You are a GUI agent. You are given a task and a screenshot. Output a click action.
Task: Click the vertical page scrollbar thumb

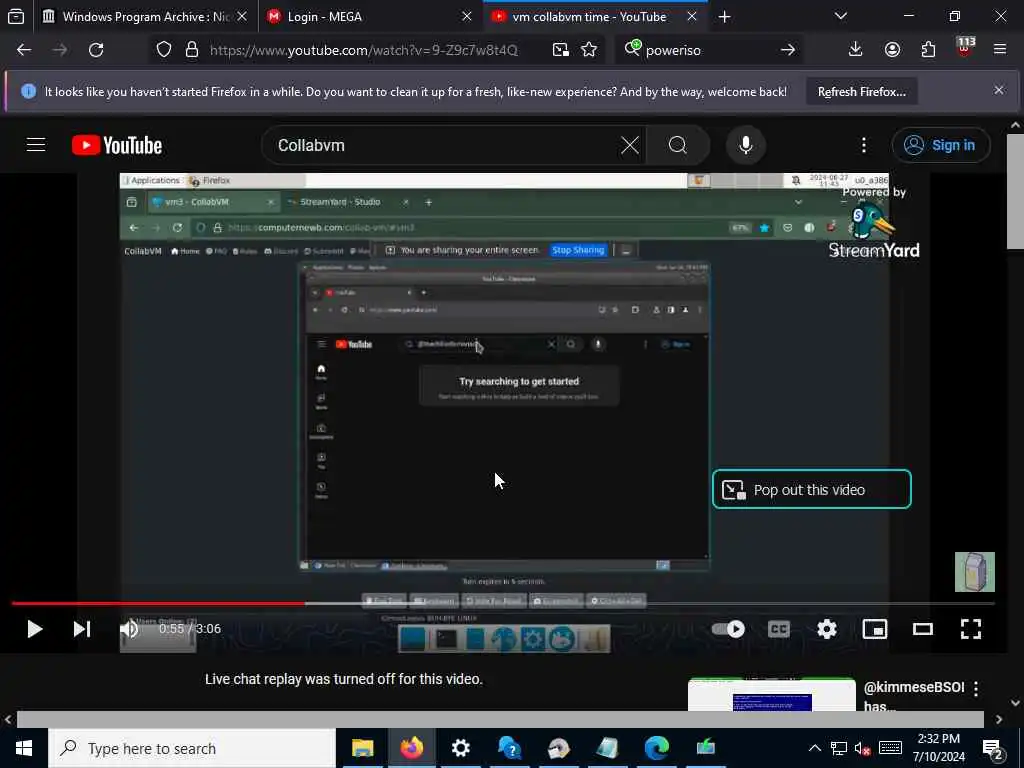coord(1015,191)
